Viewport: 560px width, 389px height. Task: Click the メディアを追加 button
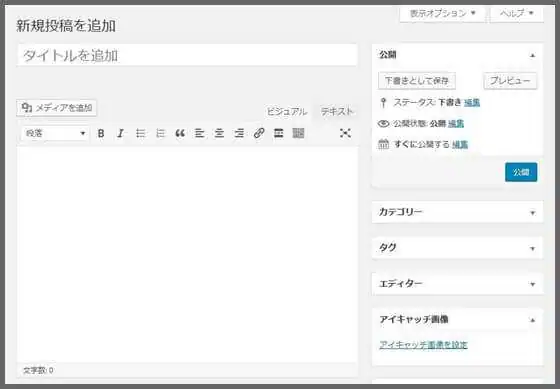[56, 108]
